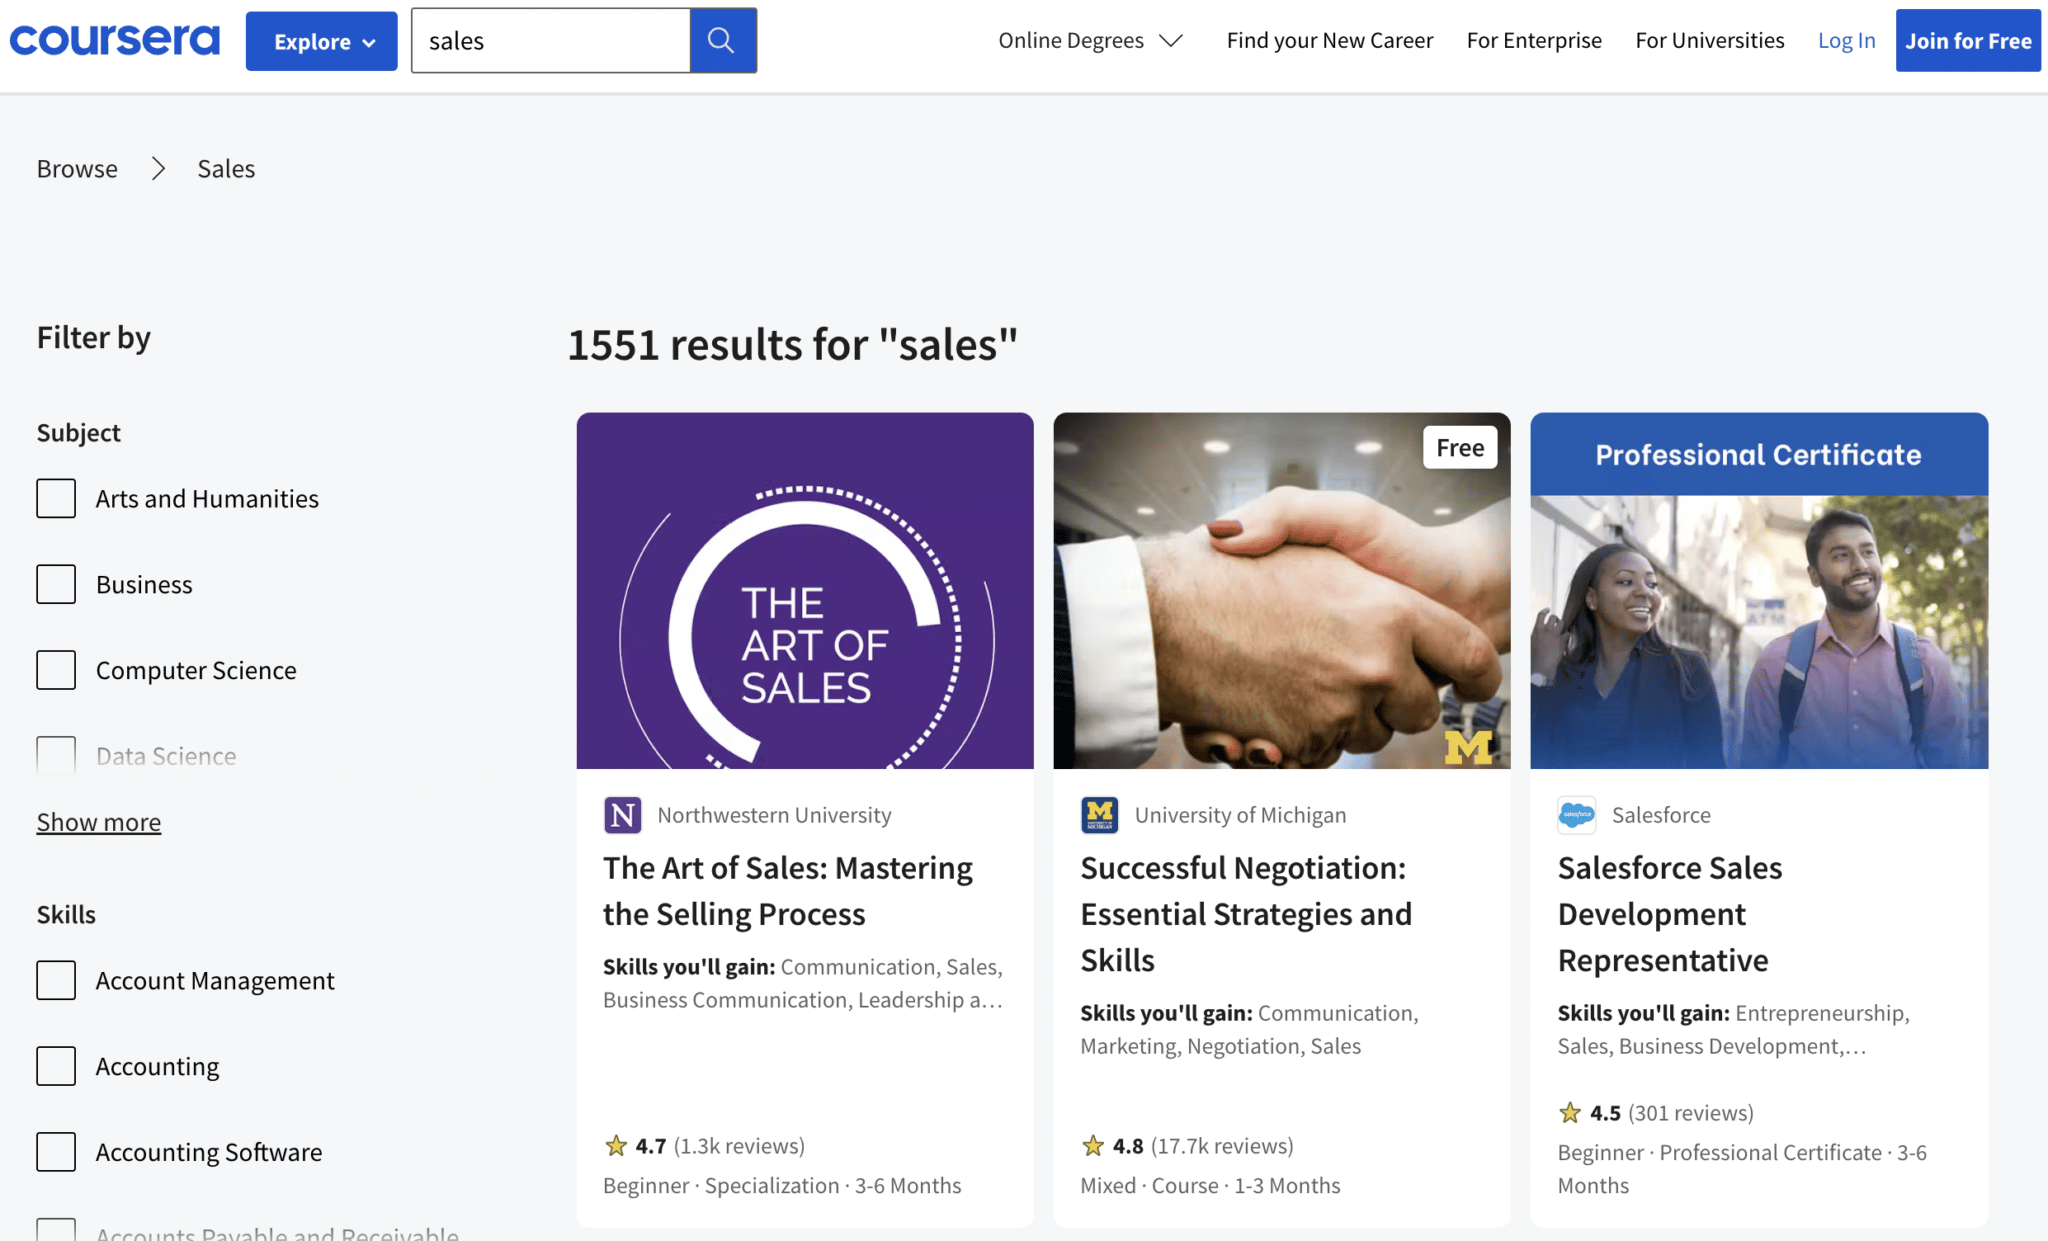Tick the Business subject checkbox
The width and height of the screenshot is (2048, 1241).
(56, 584)
